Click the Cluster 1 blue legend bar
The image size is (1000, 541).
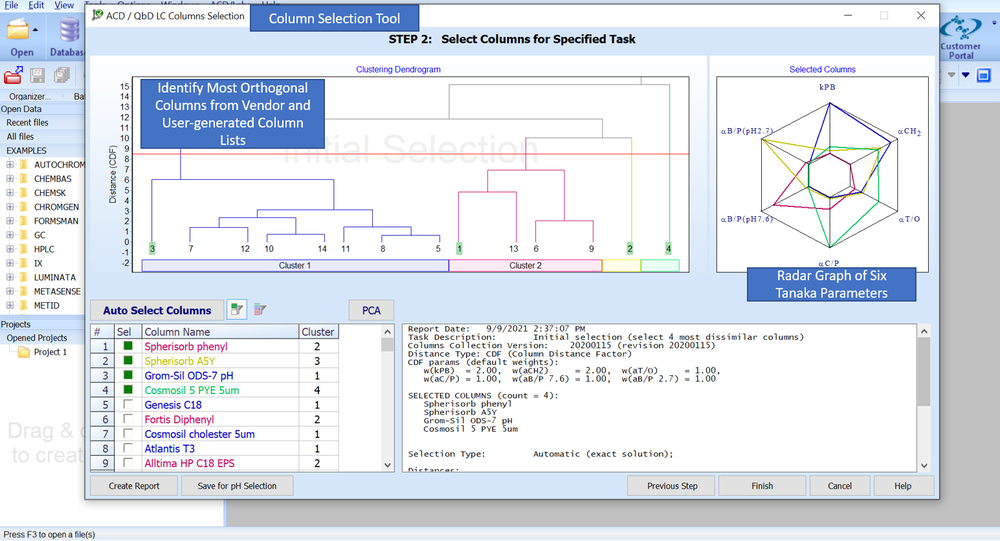[x=295, y=265]
